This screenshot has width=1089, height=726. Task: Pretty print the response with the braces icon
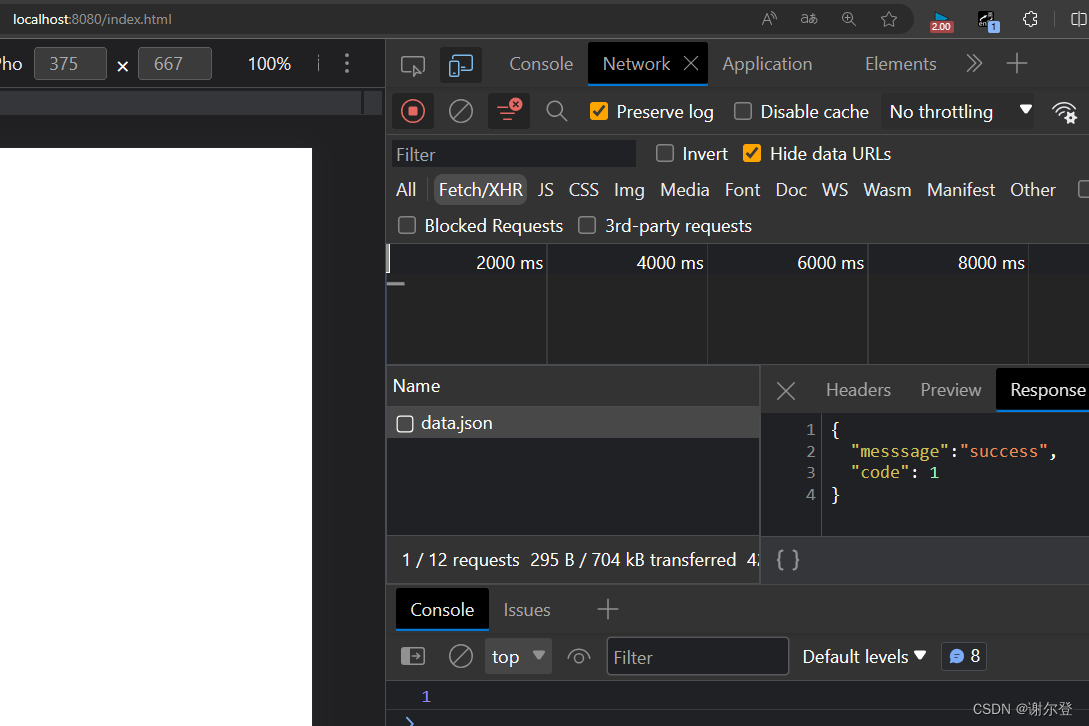[x=788, y=560]
